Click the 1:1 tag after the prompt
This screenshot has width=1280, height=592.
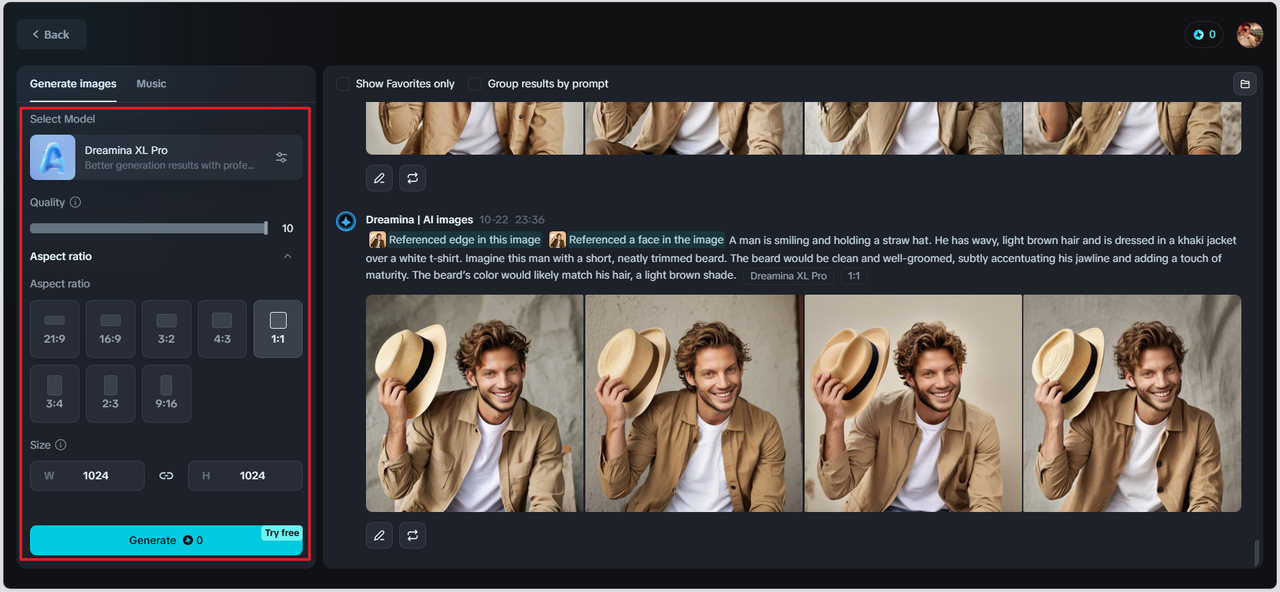coord(853,276)
